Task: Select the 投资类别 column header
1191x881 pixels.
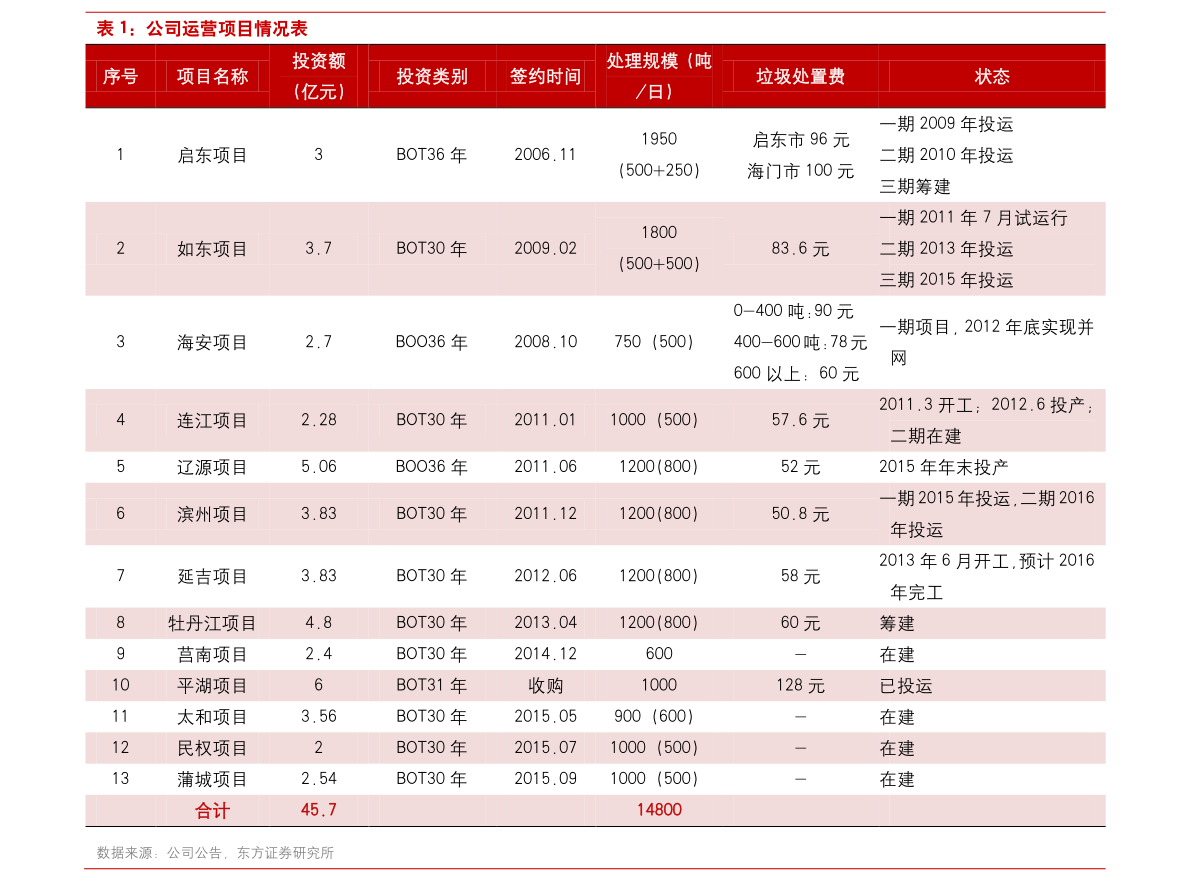Action: [x=431, y=76]
